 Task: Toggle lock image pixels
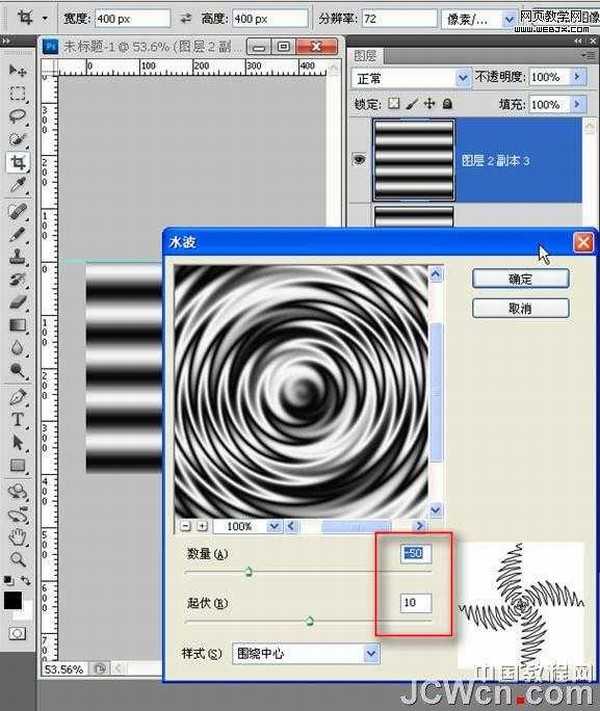411,104
